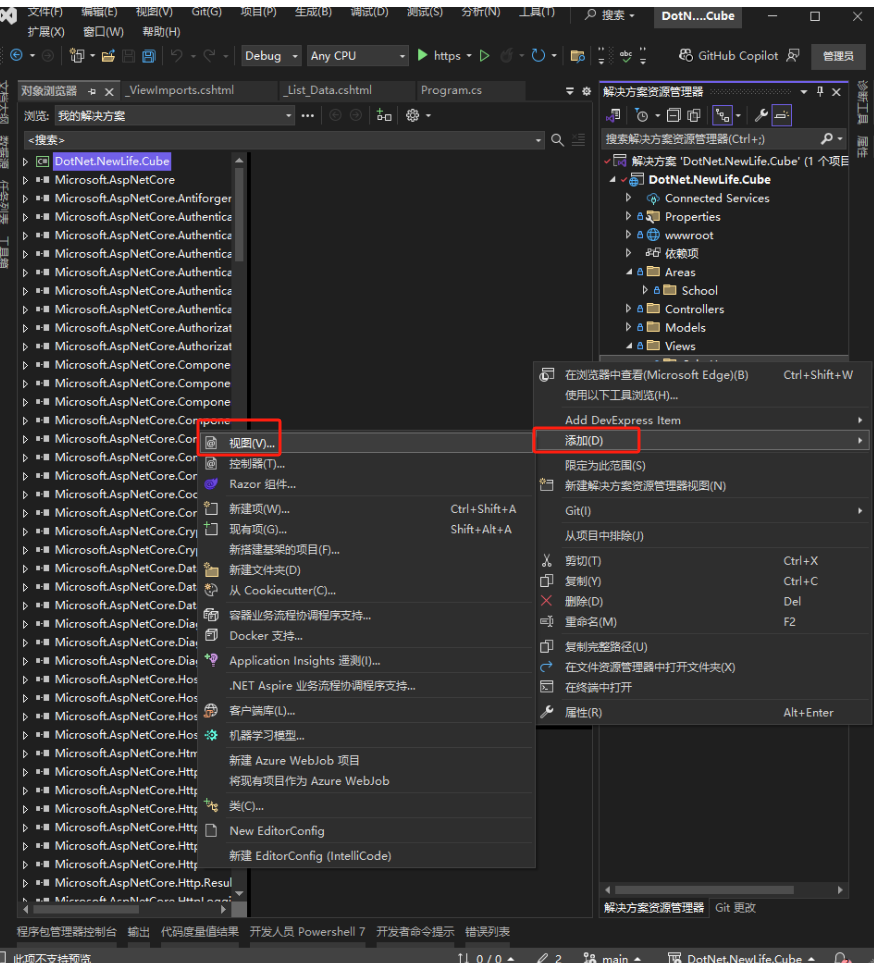Expand the Connected Services node

628,198
